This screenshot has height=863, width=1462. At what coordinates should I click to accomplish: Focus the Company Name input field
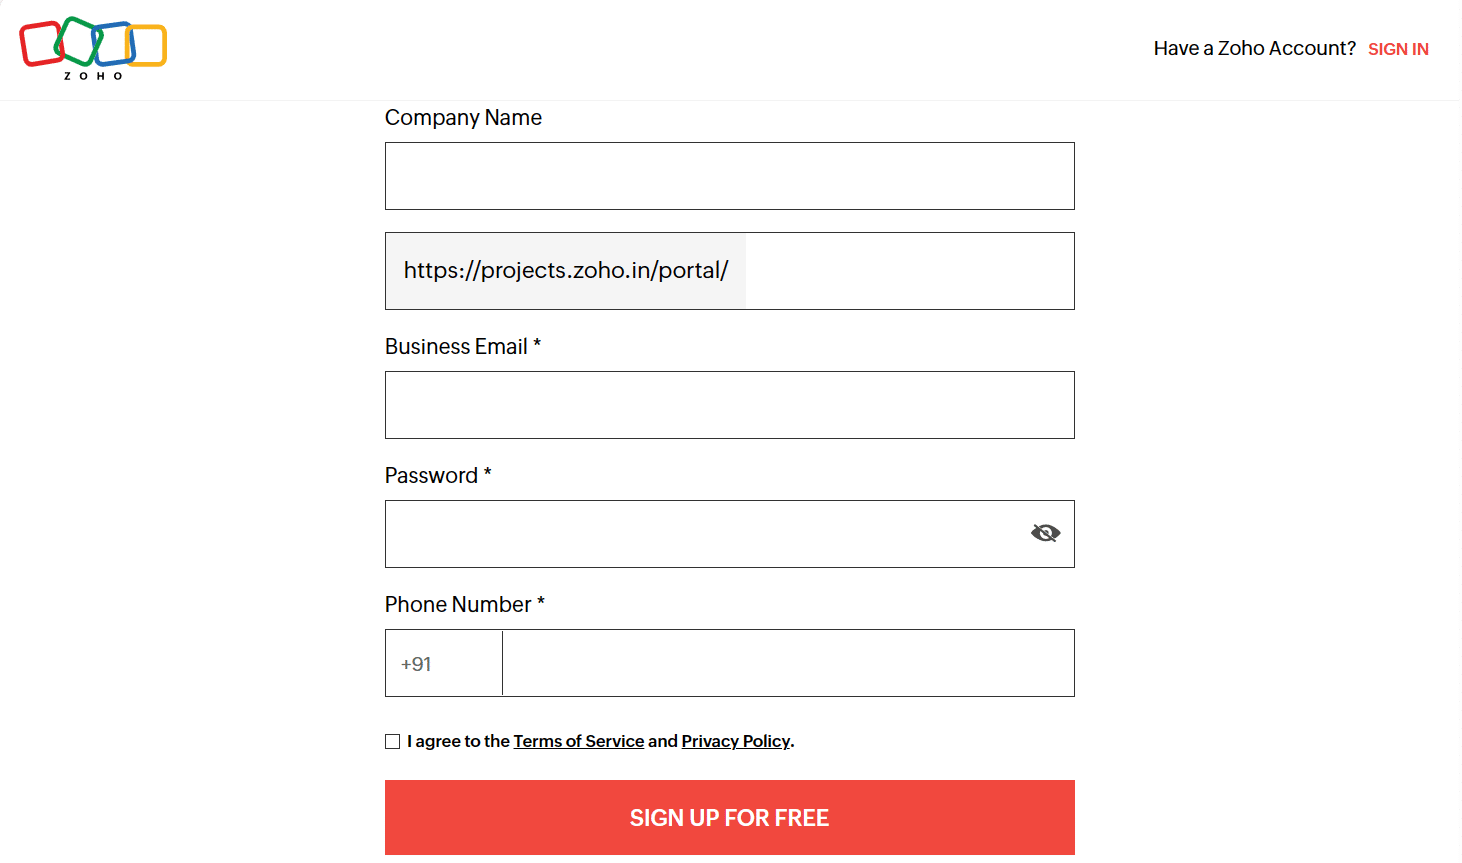pos(730,176)
